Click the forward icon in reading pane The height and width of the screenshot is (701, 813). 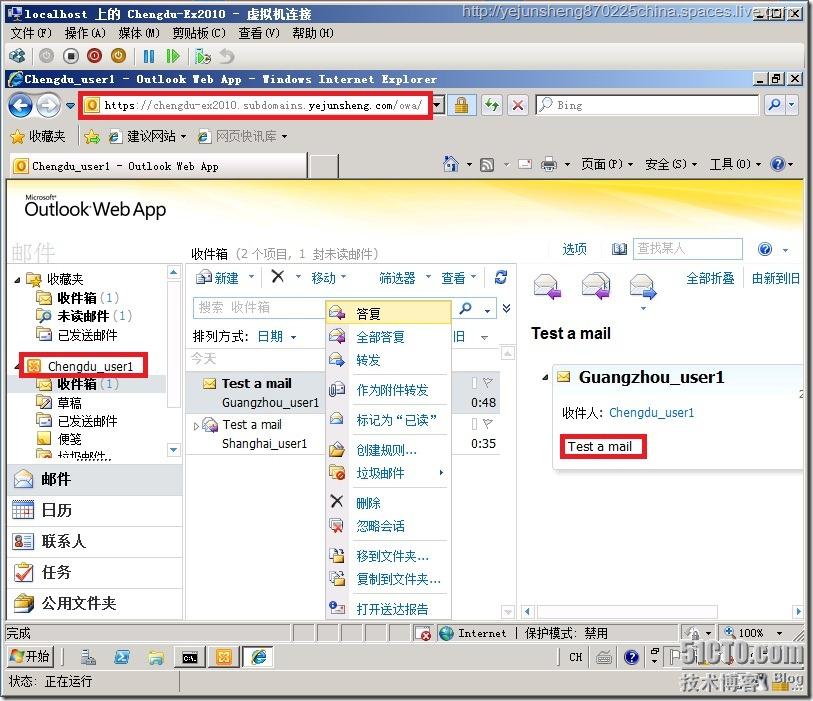[643, 287]
